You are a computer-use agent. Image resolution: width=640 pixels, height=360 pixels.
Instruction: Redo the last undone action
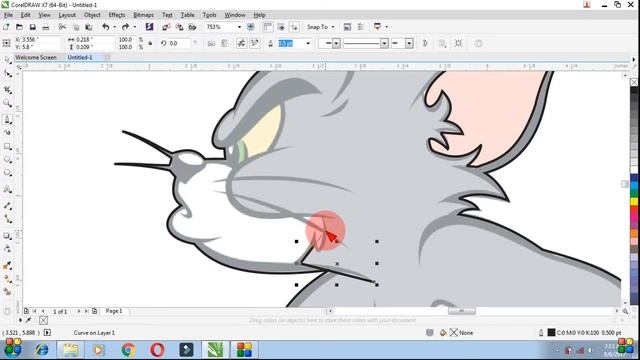pyautogui.click(x=125, y=27)
